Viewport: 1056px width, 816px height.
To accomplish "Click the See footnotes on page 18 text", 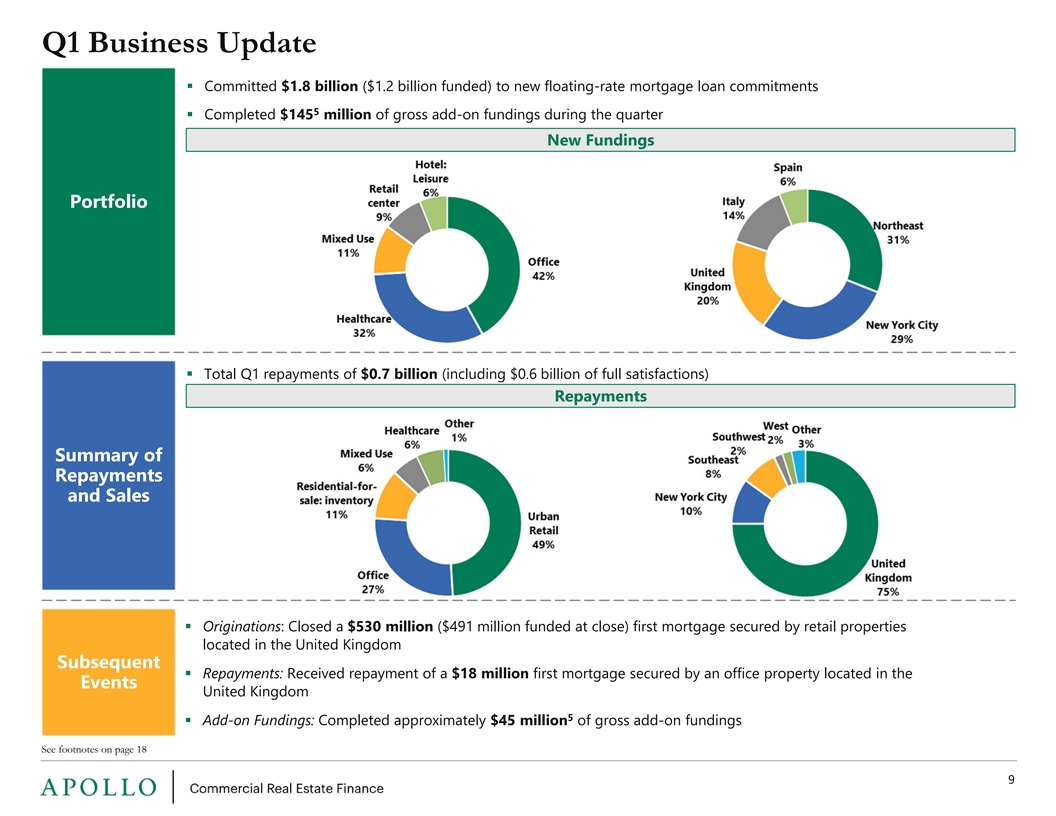I will click(x=94, y=749).
